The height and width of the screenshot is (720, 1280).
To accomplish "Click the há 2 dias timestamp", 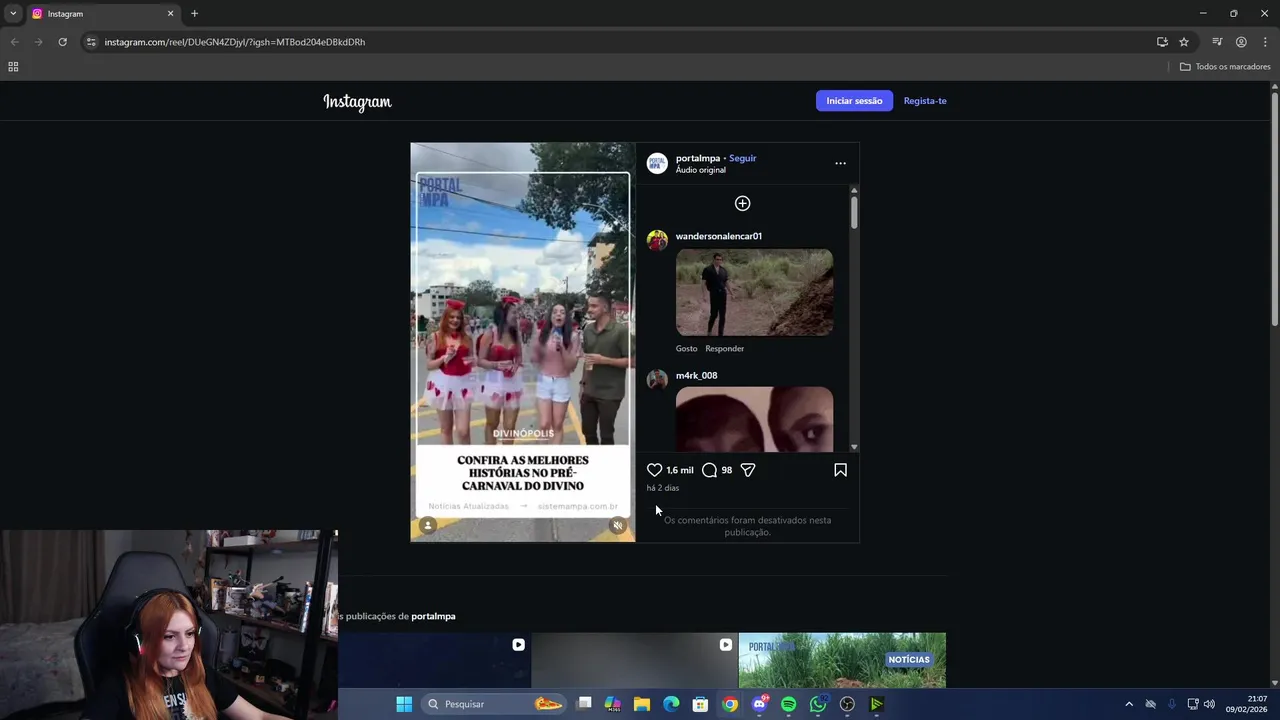I will point(663,488).
